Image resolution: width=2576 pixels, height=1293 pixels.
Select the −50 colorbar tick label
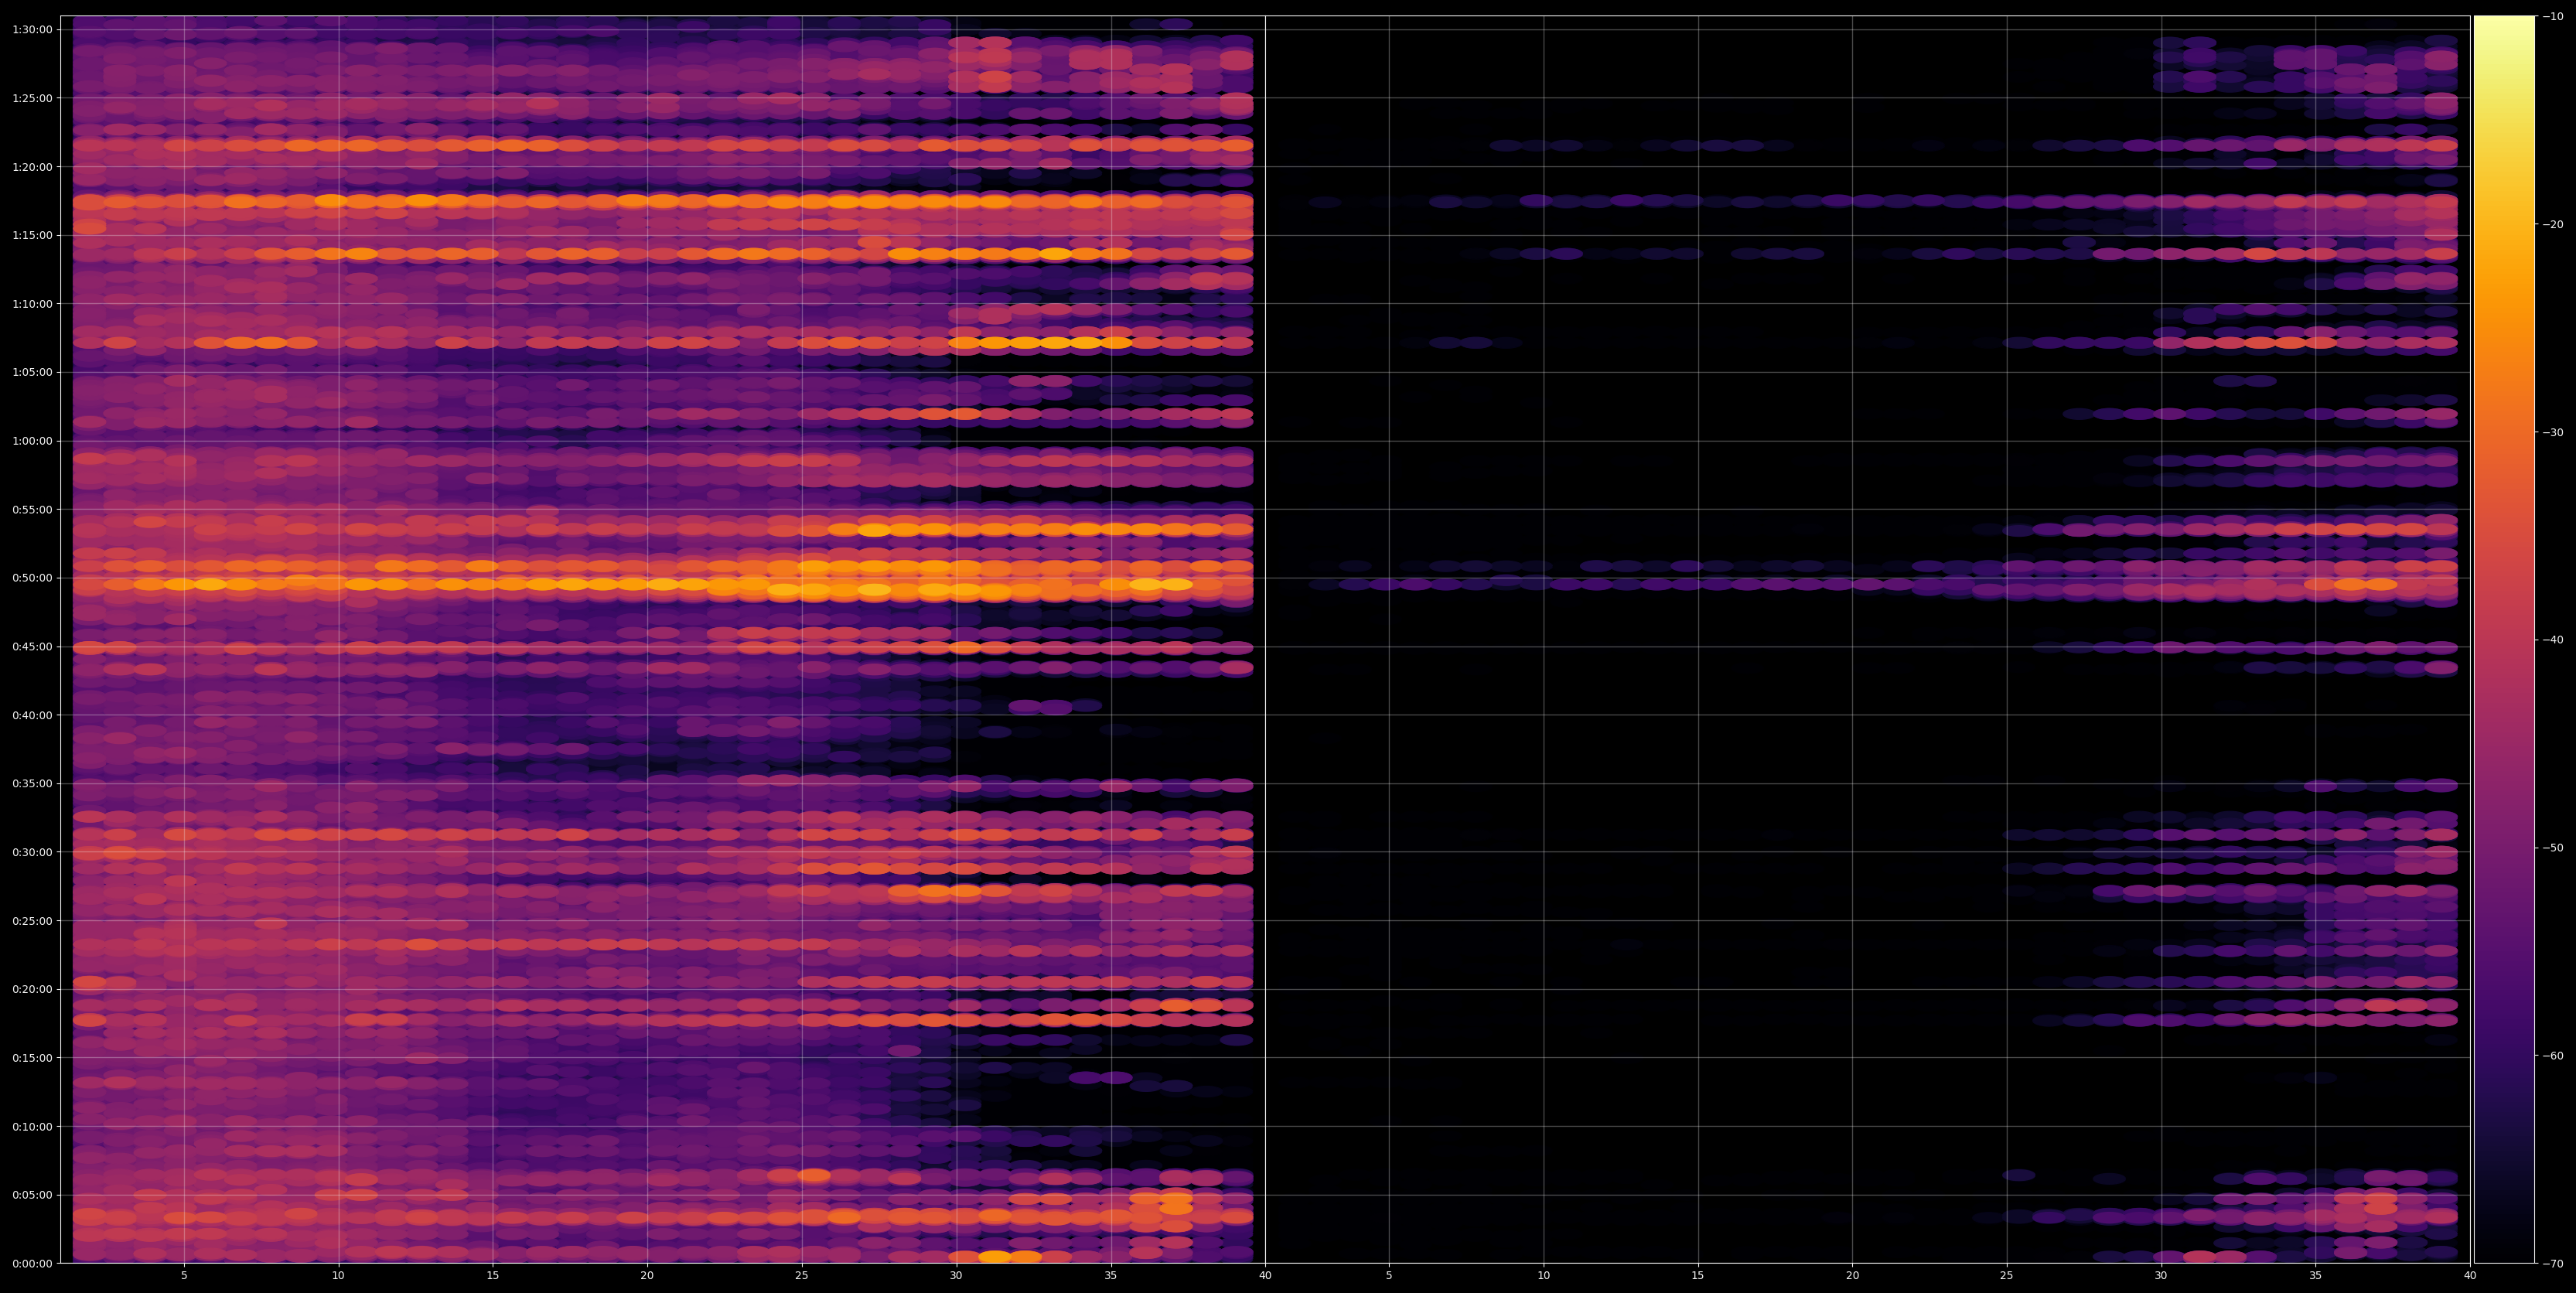[x=2553, y=848]
